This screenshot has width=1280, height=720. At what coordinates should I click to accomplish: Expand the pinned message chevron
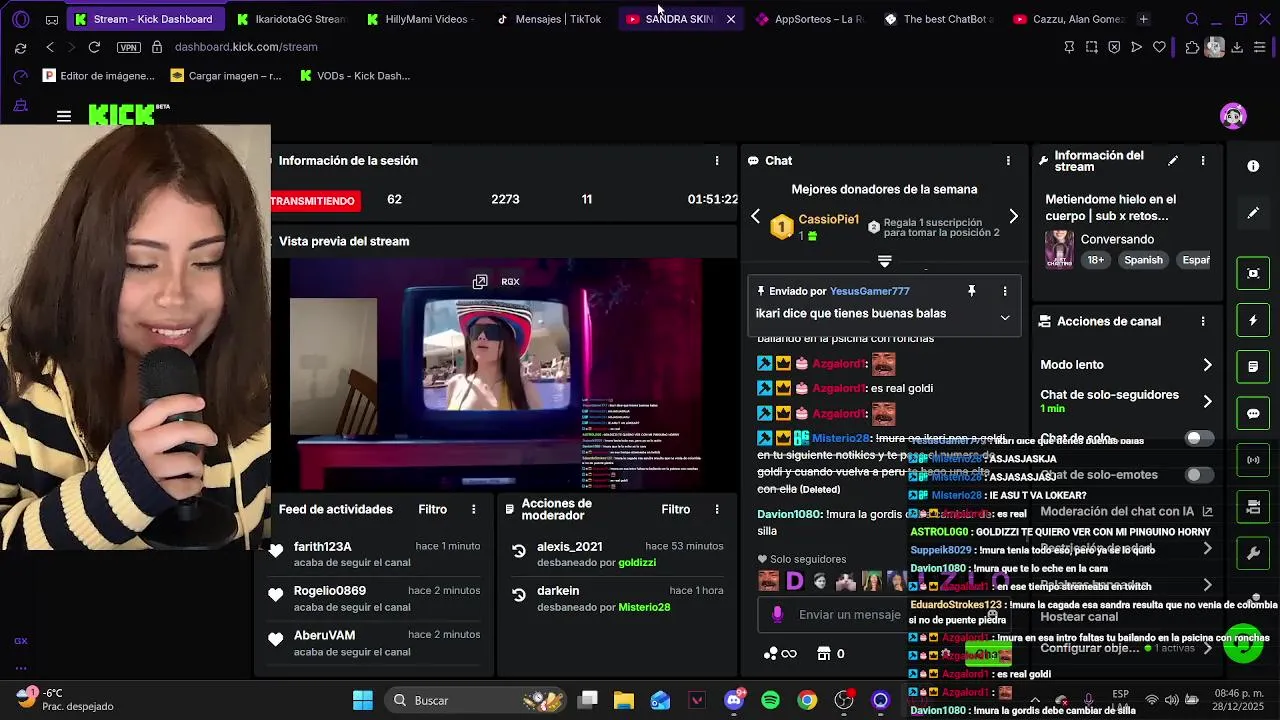[1005, 318]
